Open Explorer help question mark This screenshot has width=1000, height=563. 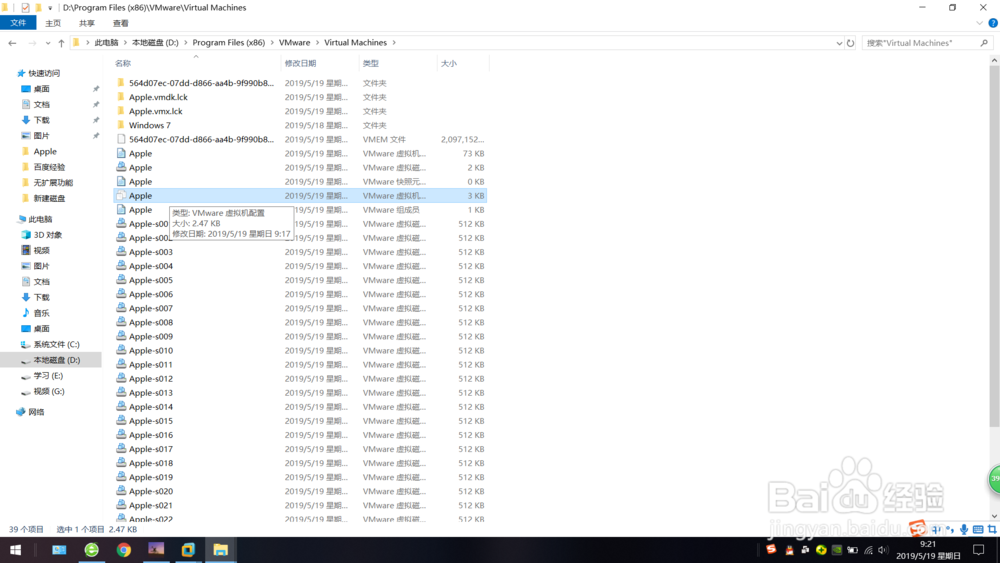(x=993, y=23)
